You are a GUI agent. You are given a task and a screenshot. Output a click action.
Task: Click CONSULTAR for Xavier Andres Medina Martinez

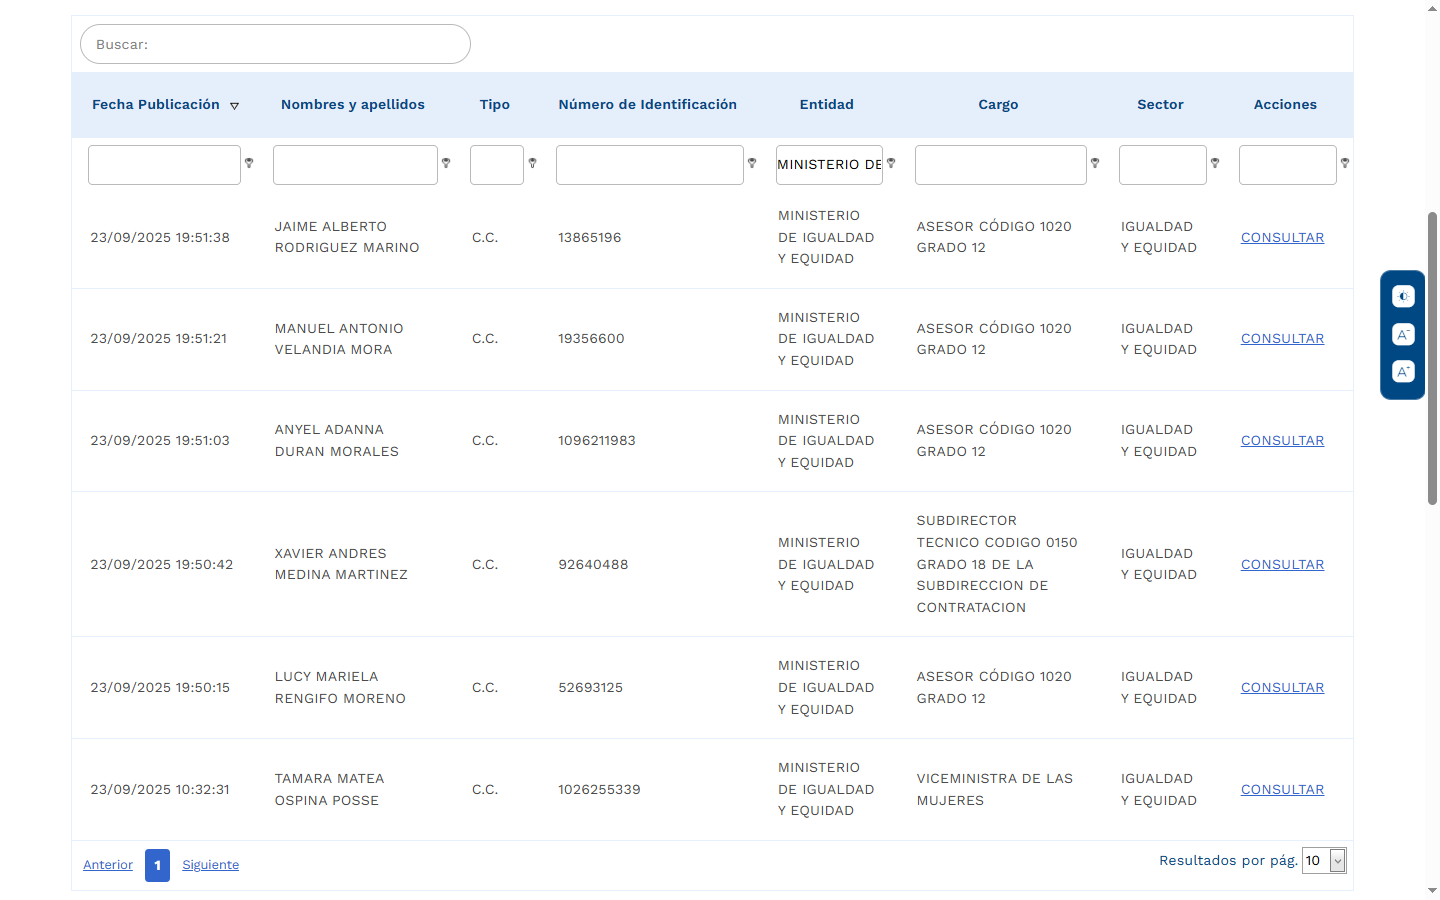click(x=1282, y=564)
